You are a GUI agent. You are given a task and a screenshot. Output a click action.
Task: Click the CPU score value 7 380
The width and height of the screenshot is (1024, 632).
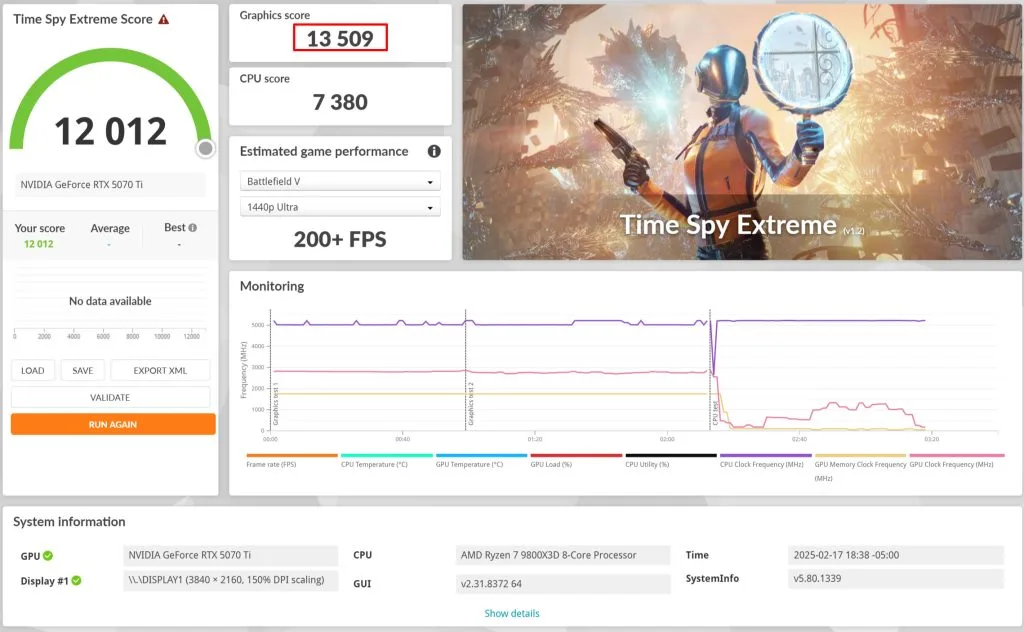[340, 102]
